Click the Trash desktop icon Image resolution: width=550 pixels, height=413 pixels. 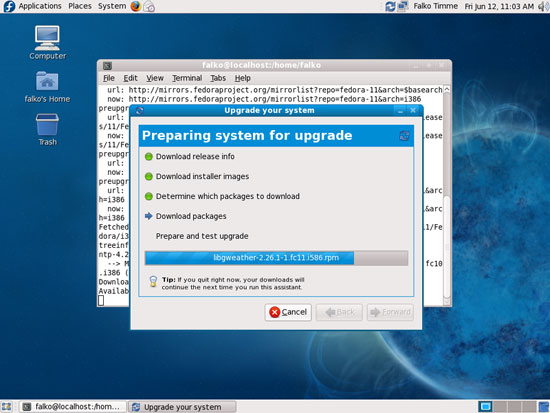pos(47,129)
